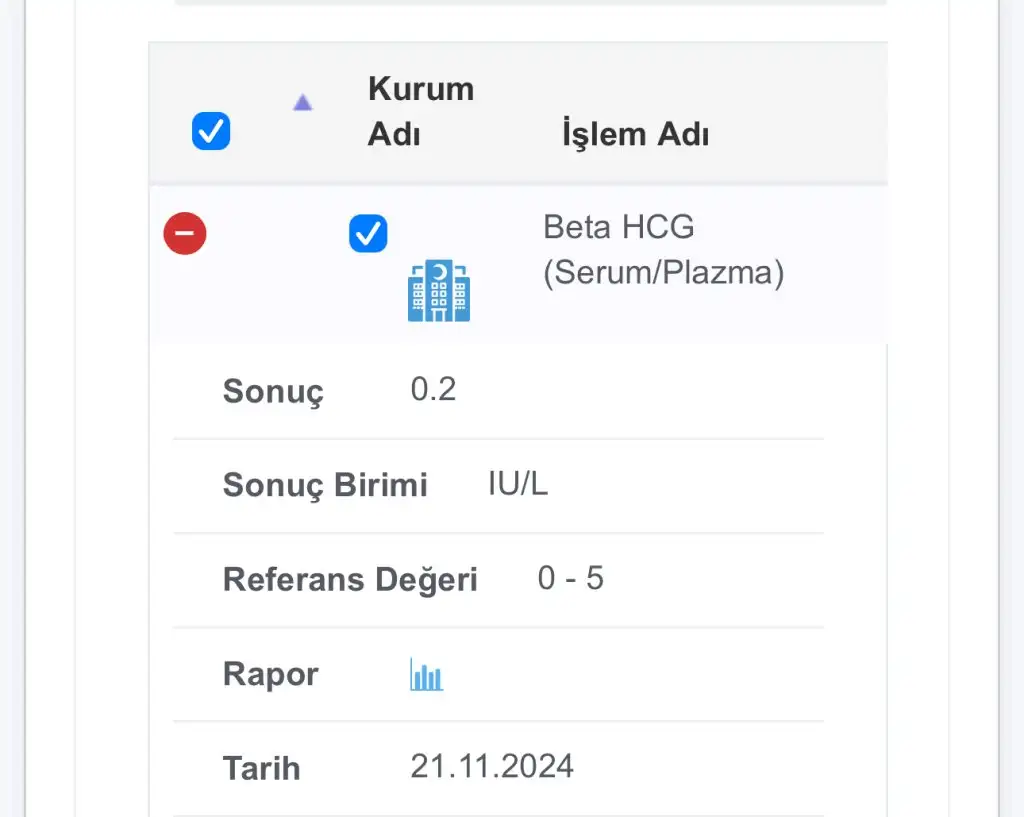
Task: Click the Kurum Adı column header
Action: [421, 111]
